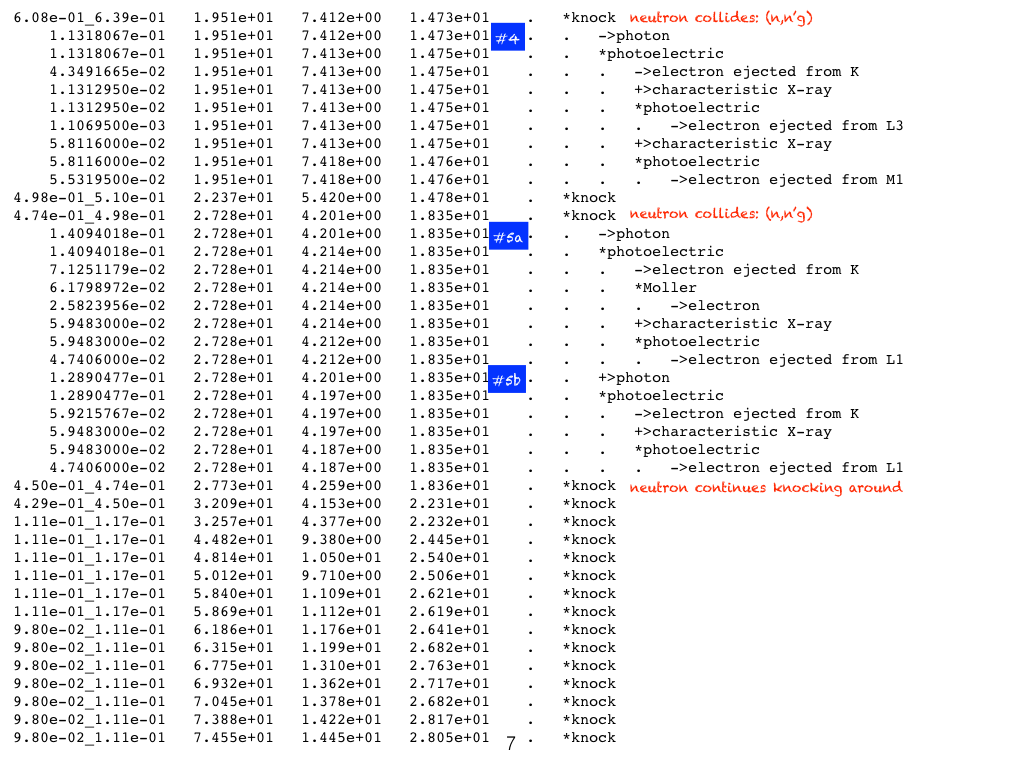Select the value 2.805e+01 in last row

[x=449, y=738]
